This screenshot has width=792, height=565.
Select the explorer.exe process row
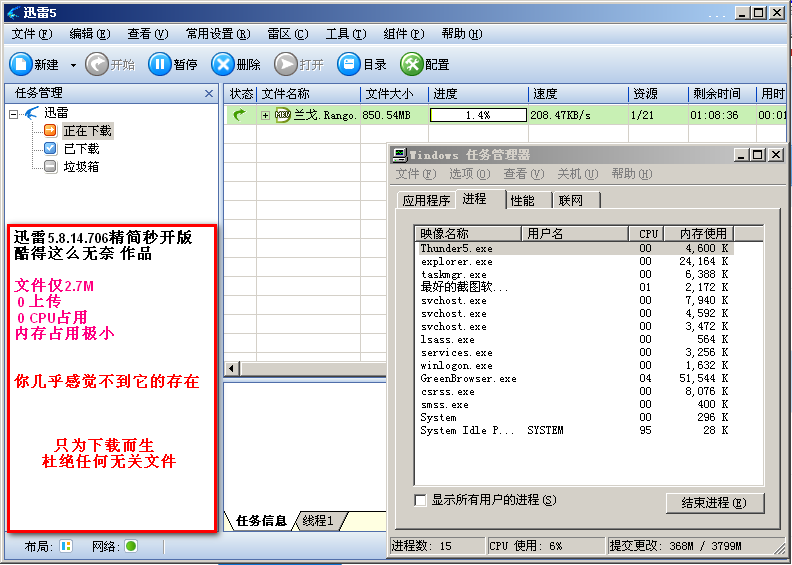point(574,262)
